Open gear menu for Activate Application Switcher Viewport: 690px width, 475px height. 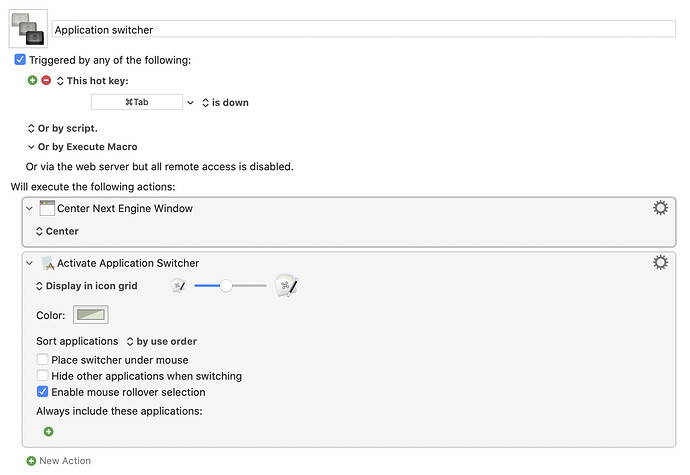click(x=659, y=262)
